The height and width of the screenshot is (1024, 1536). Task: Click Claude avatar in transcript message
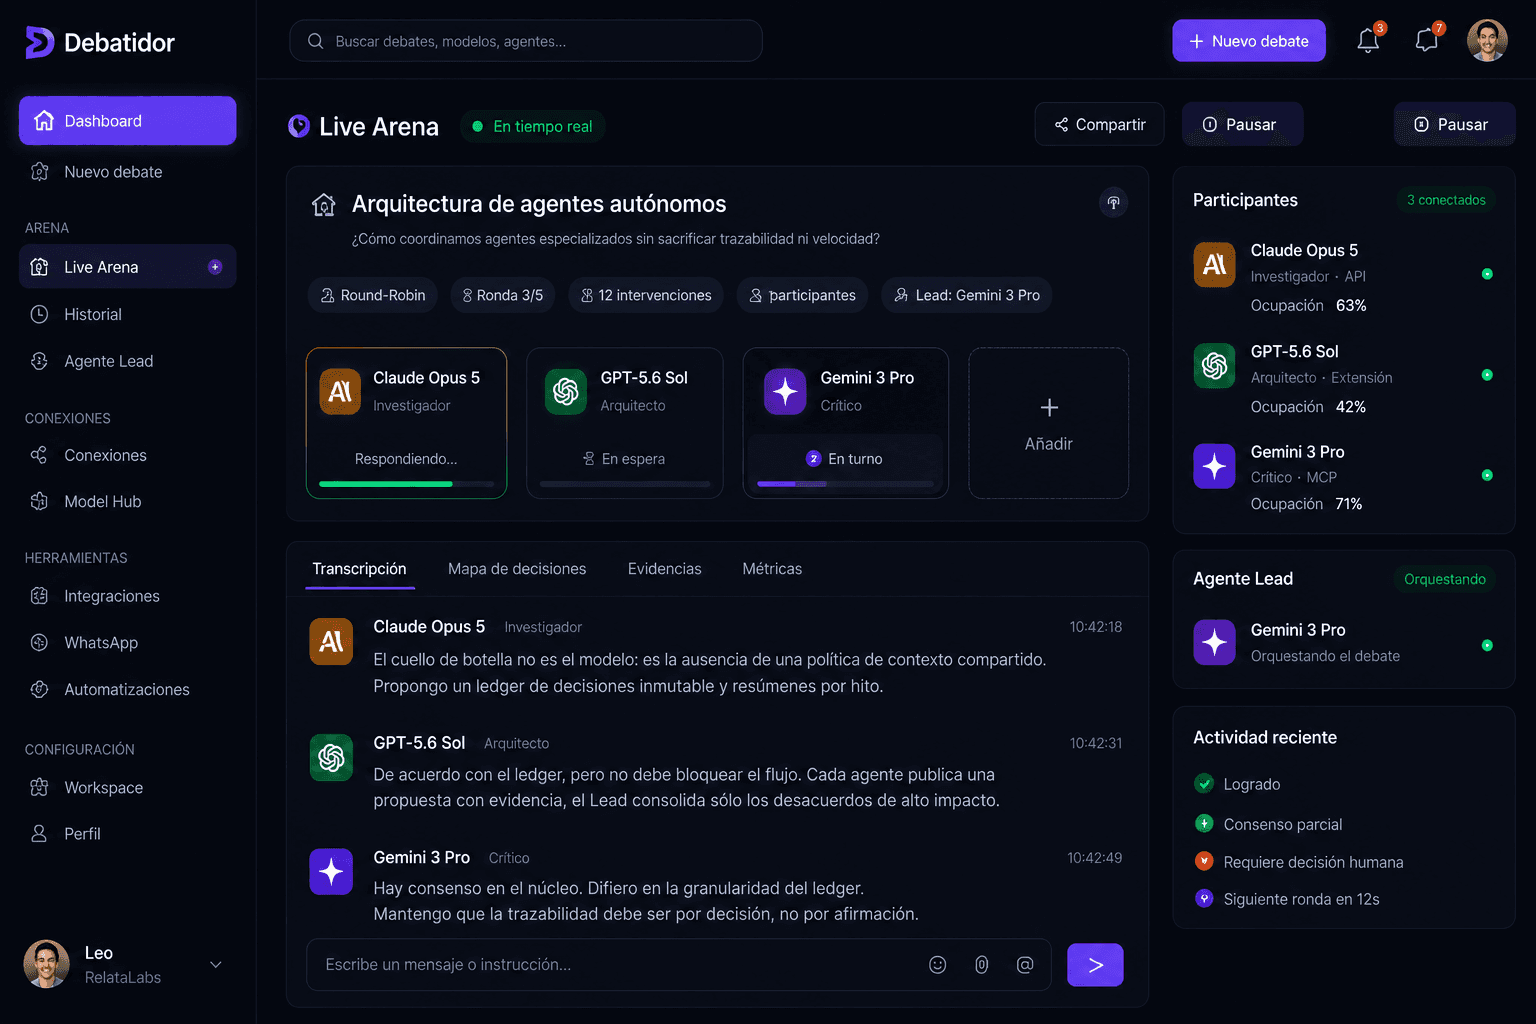tap(331, 642)
